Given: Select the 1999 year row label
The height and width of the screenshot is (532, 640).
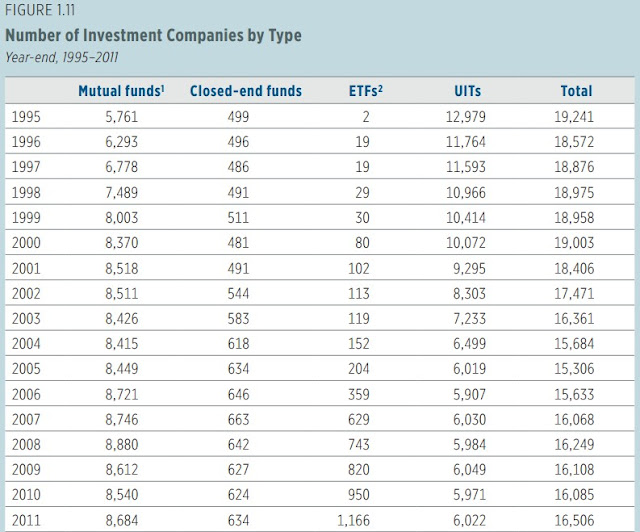Looking at the screenshot, I should pos(26,217).
